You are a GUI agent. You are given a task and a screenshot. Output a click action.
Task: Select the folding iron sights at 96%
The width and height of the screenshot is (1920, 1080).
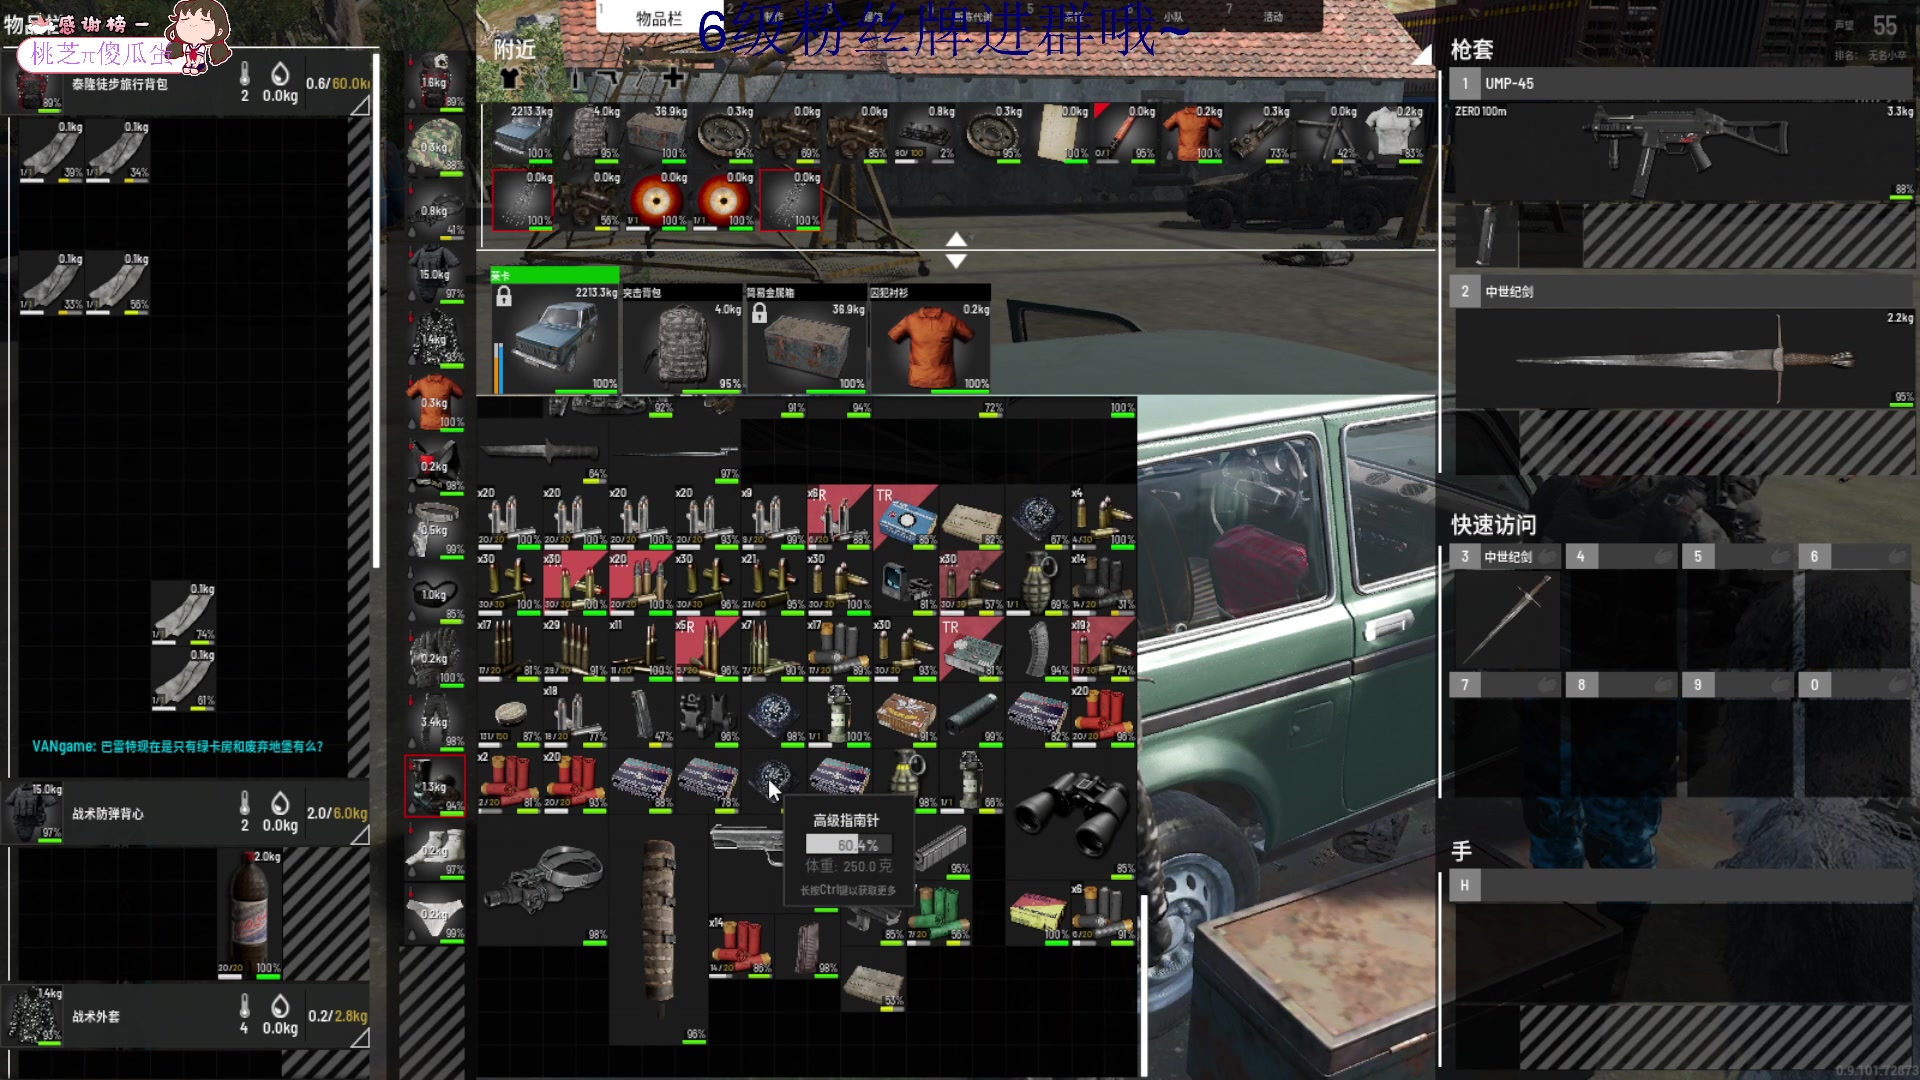708,714
